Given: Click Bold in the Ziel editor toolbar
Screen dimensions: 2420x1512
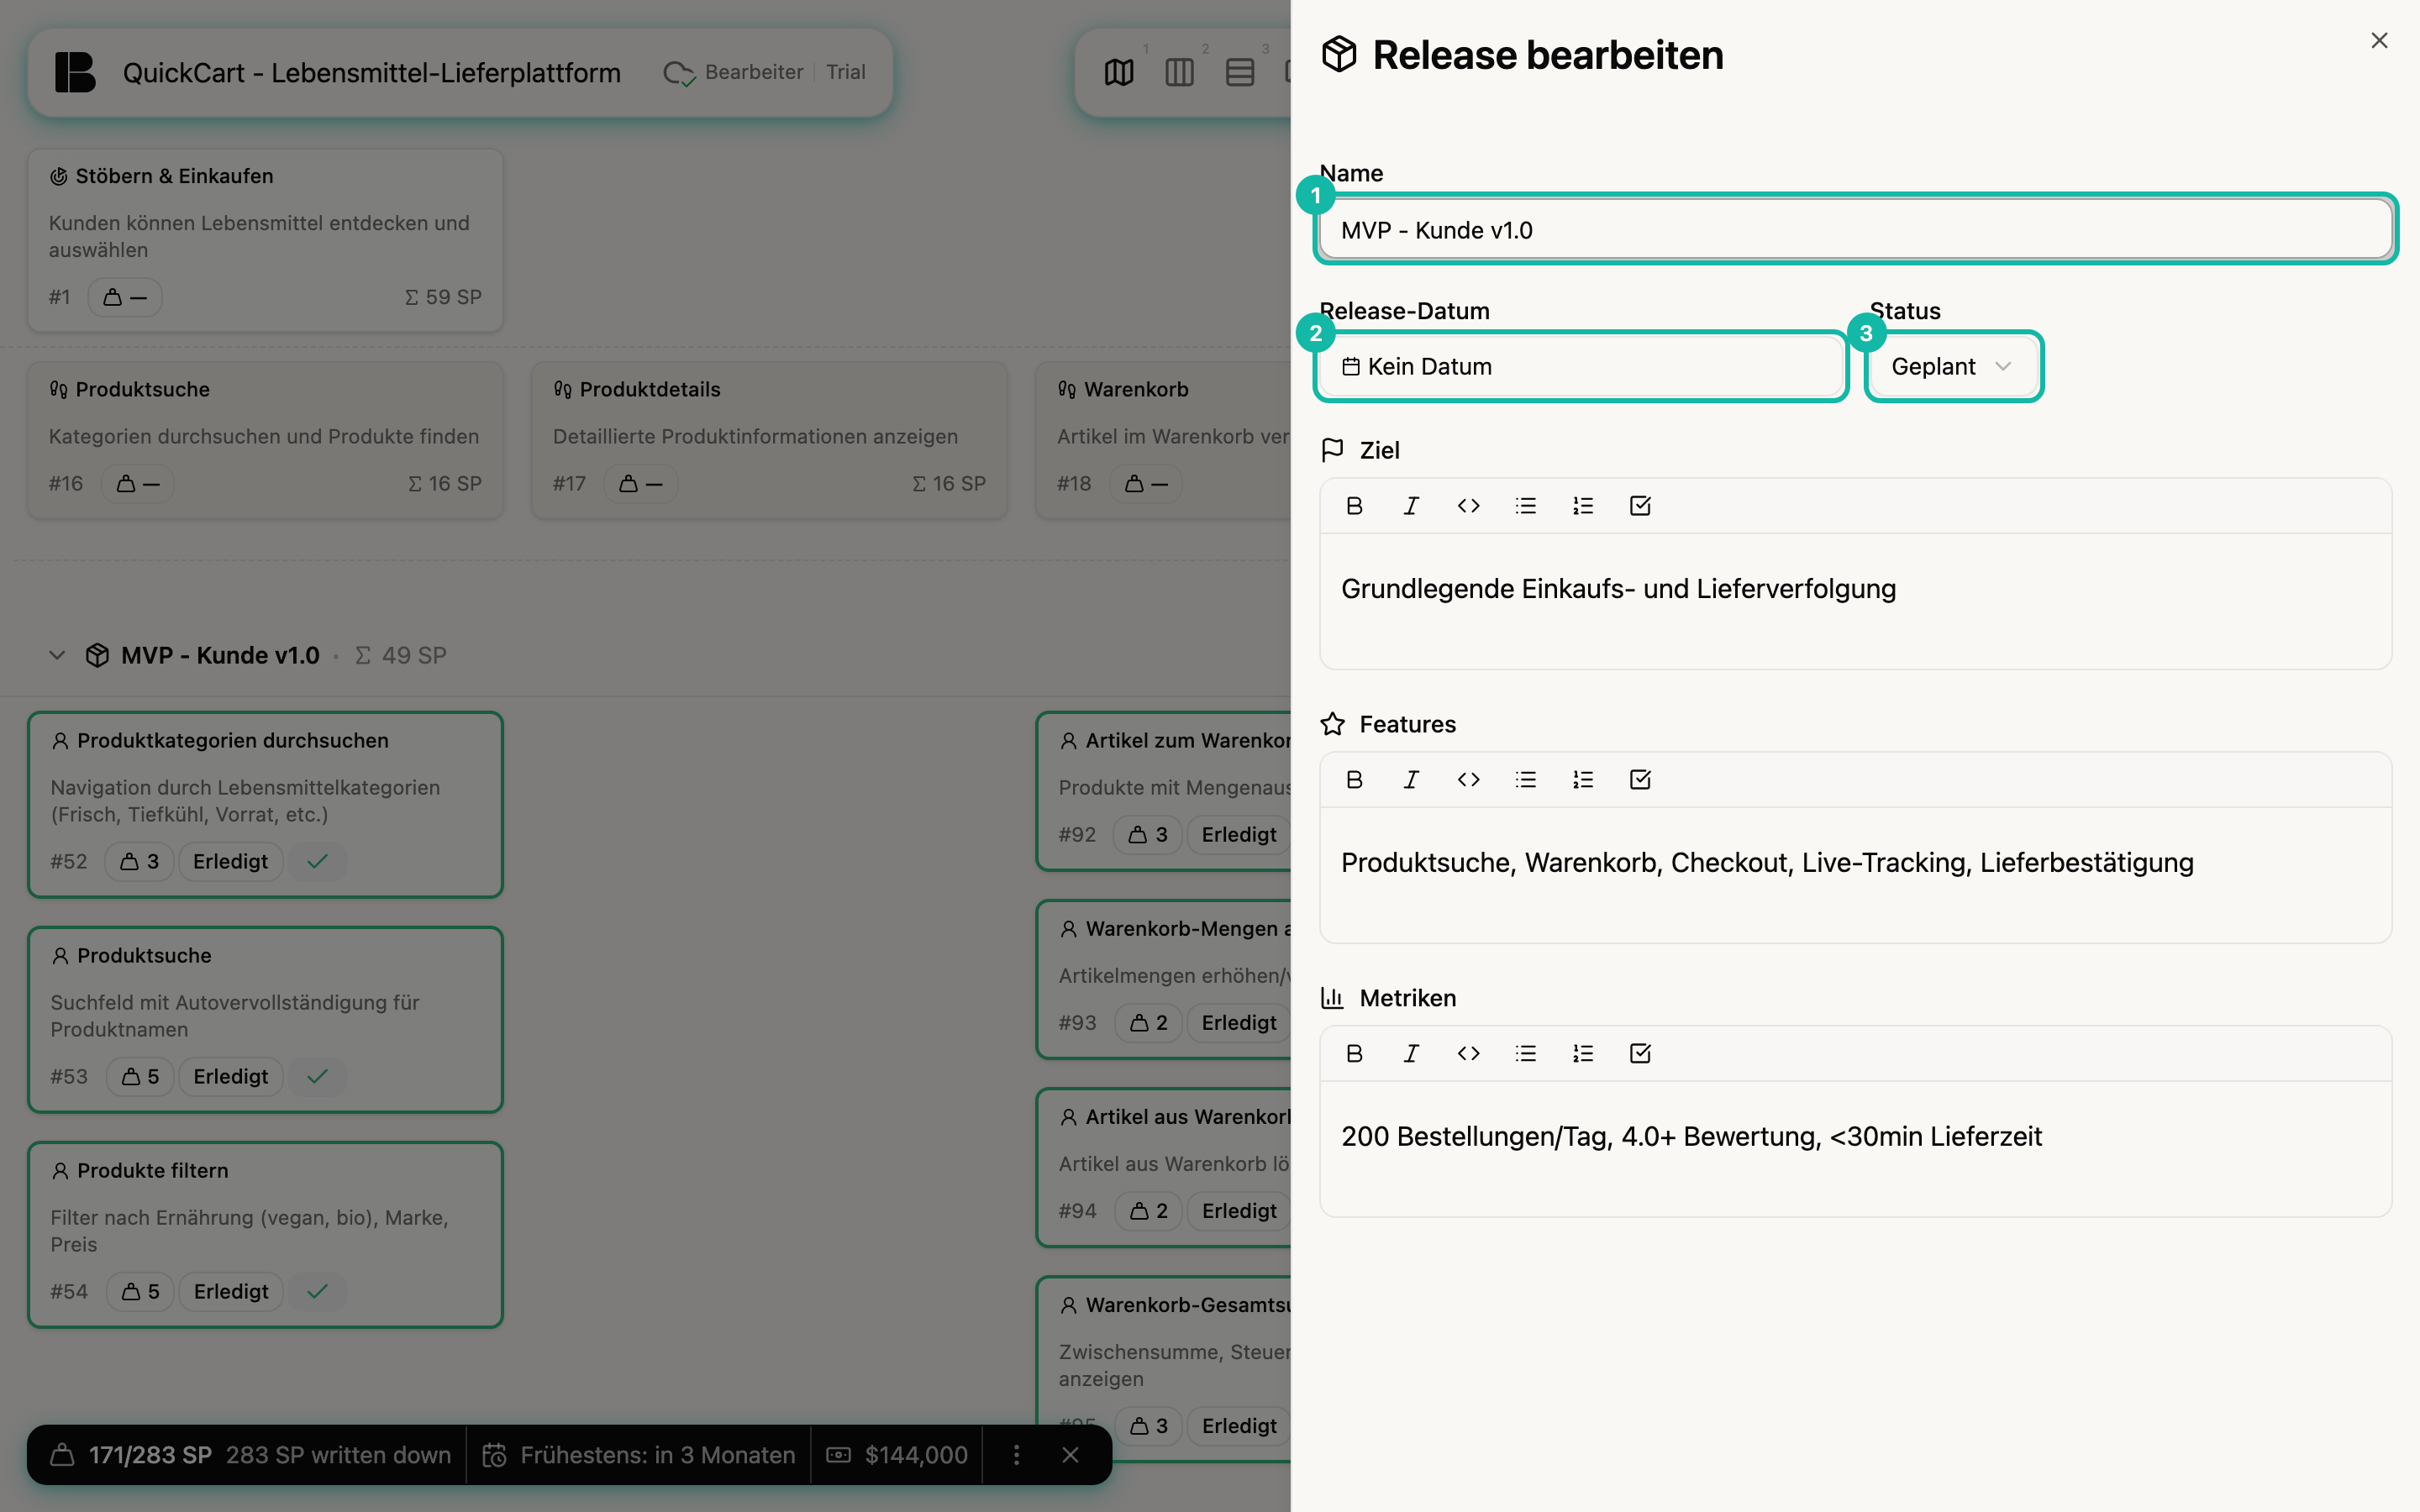Looking at the screenshot, I should tap(1354, 506).
